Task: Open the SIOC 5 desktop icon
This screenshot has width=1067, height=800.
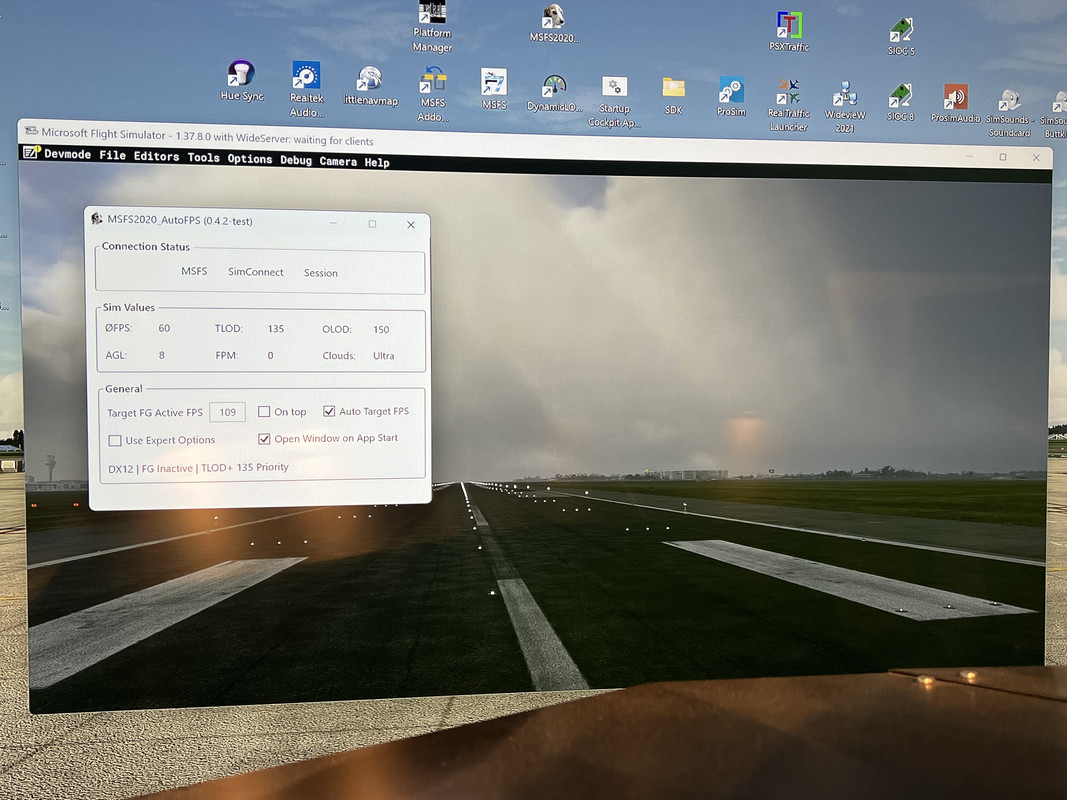Action: [x=901, y=36]
